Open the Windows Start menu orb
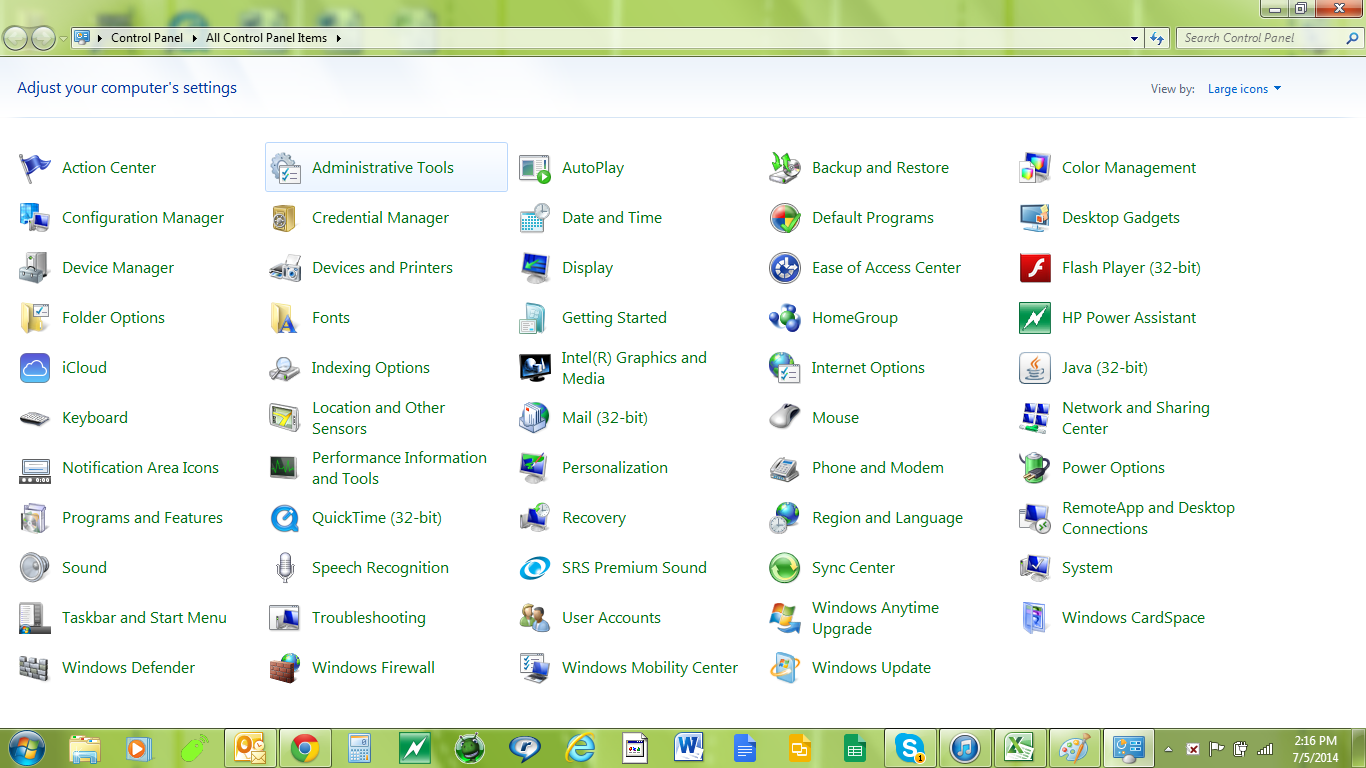This screenshot has height=768, width=1366. pos(27,748)
